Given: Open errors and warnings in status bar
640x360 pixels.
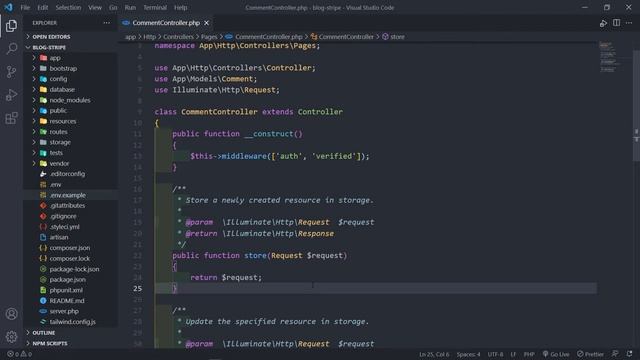Looking at the screenshot, I should point(19,354).
